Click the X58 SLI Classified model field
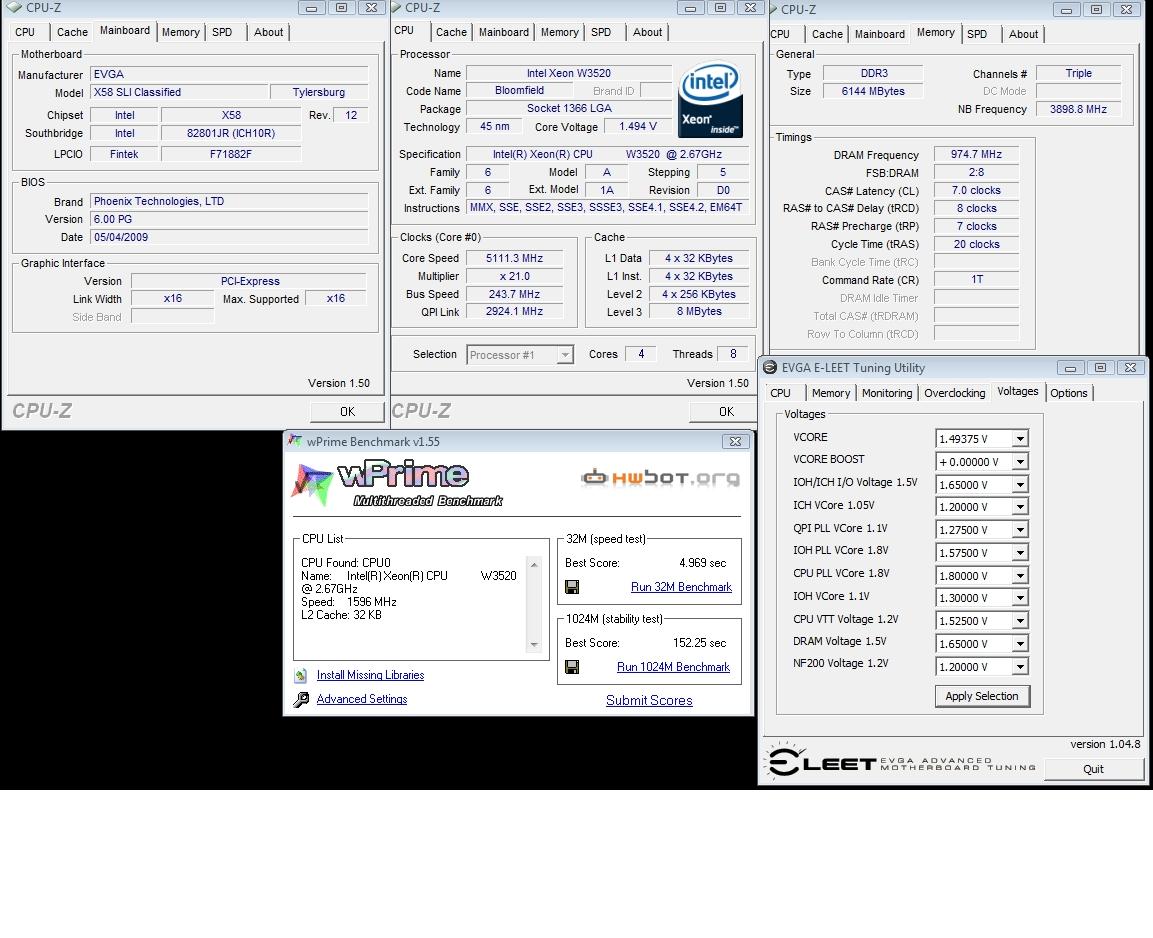The image size is (1153, 938). tap(179, 93)
